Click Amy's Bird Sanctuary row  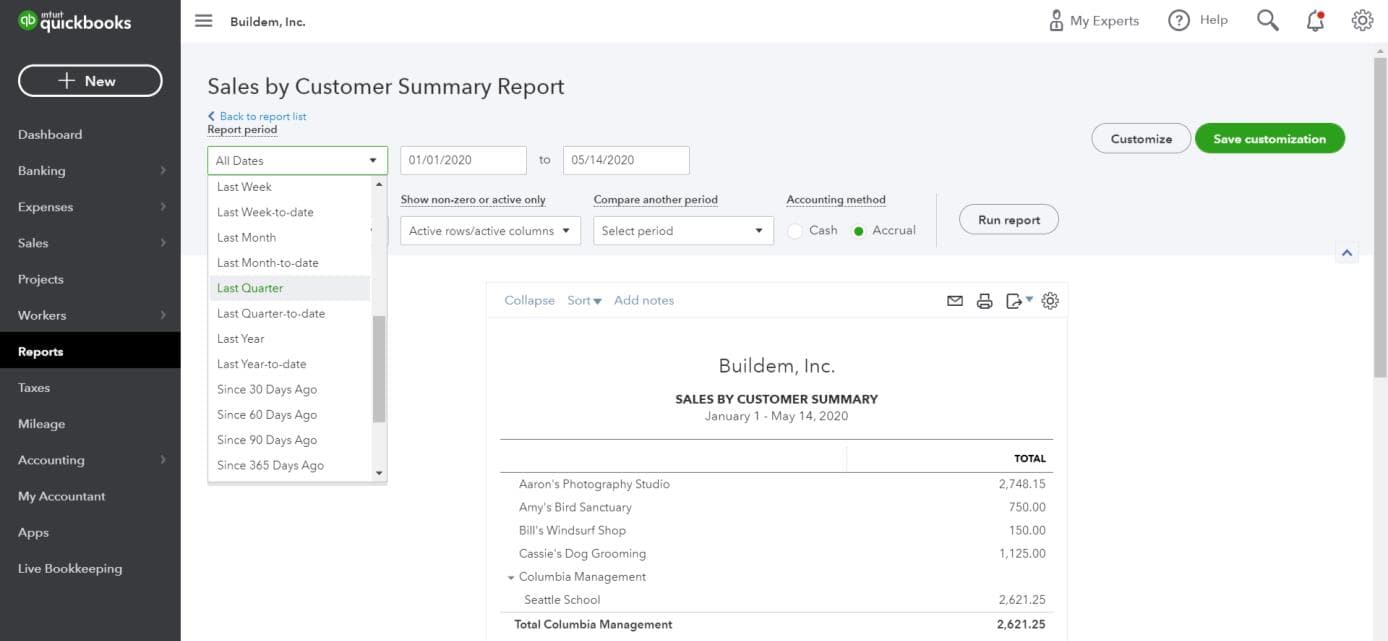pos(776,508)
